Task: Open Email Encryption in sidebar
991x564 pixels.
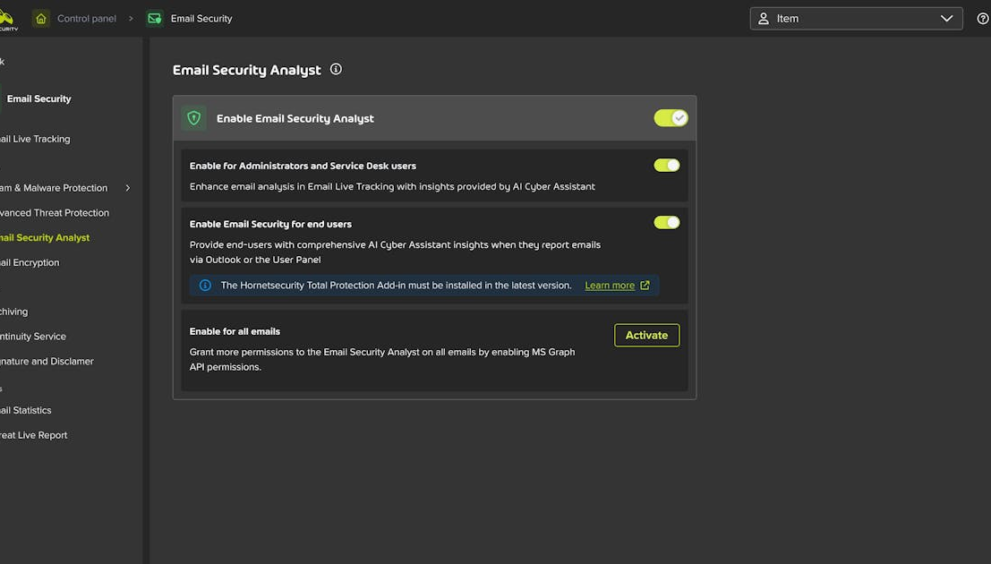Action: click(x=30, y=262)
